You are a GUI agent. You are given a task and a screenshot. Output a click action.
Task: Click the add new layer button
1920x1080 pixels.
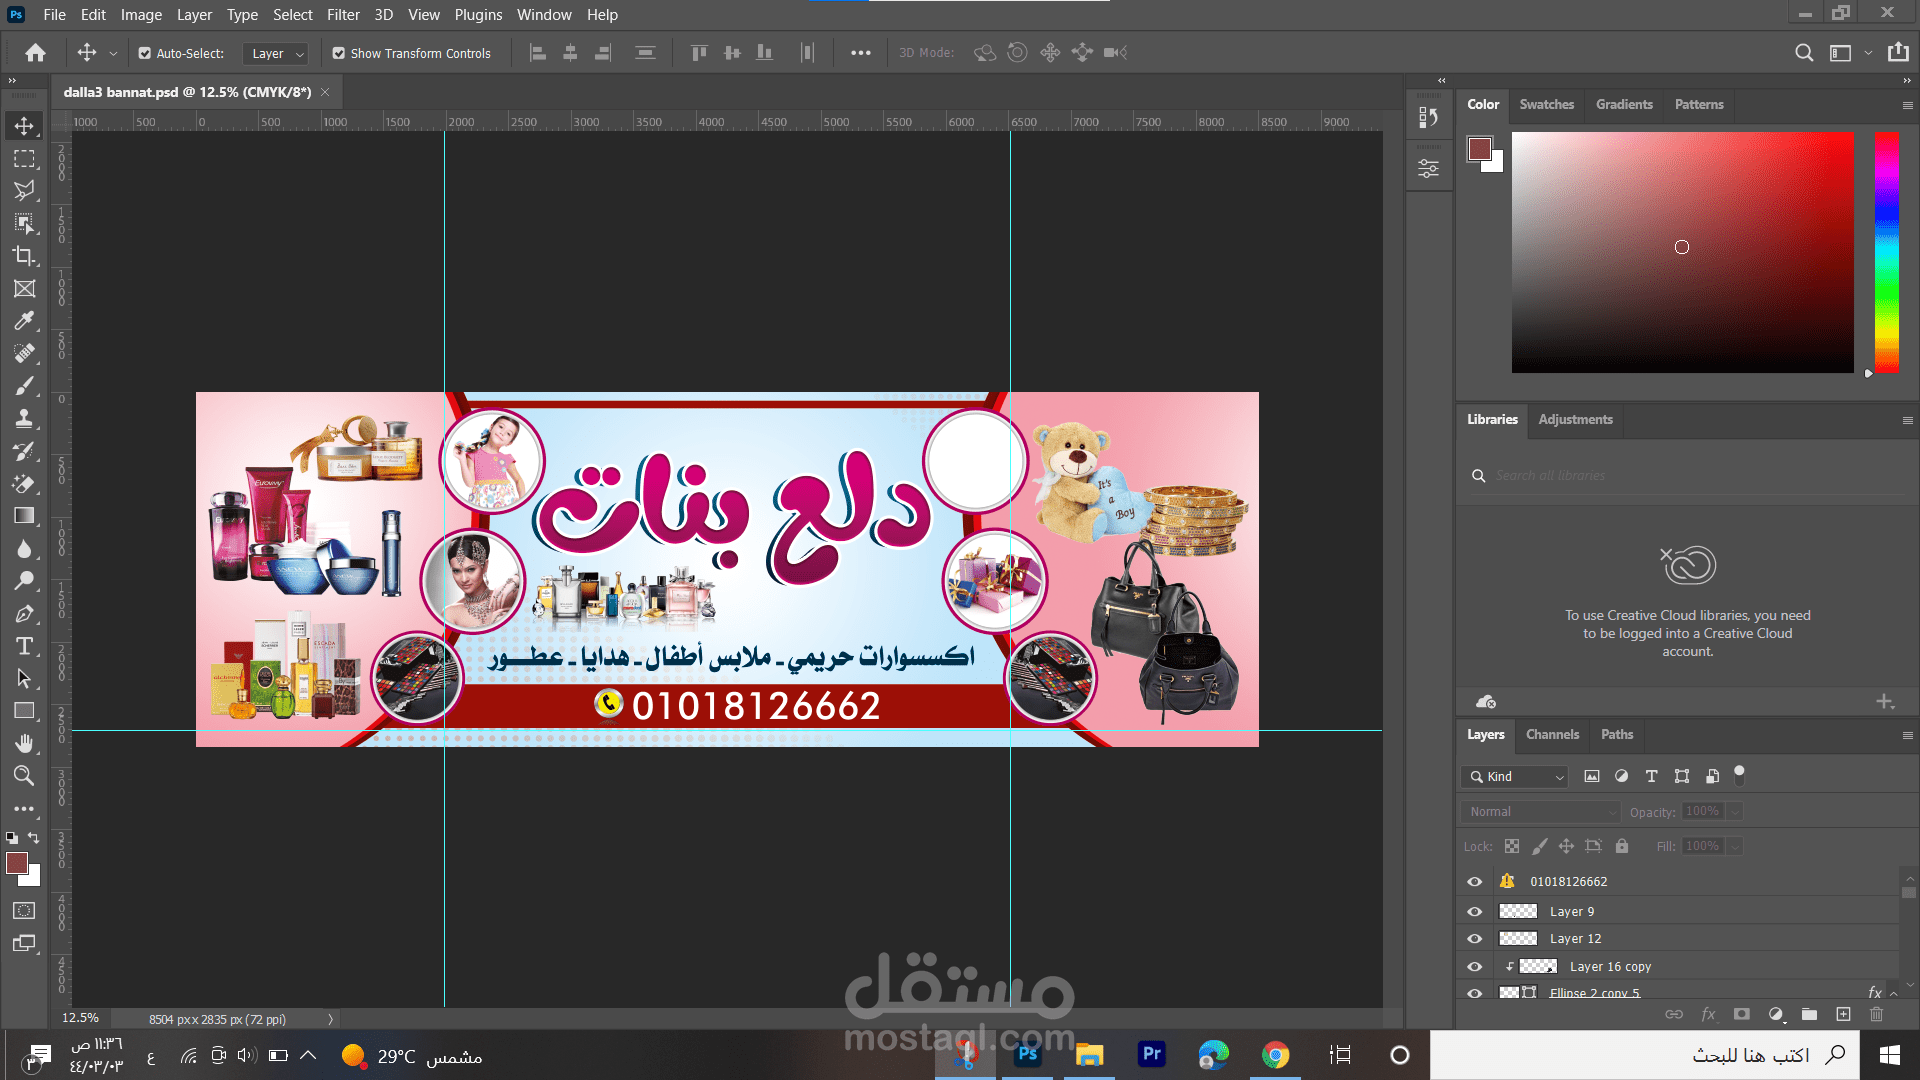(1843, 1014)
